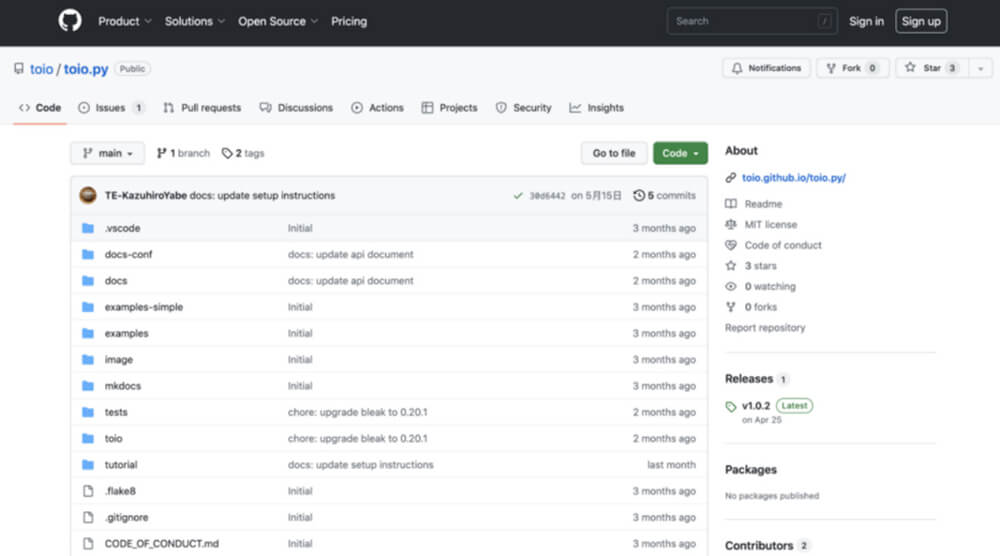Click 'chore: upgrade bleak to 0.20.1' on toio row

pyautogui.click(x=357, y=439)
